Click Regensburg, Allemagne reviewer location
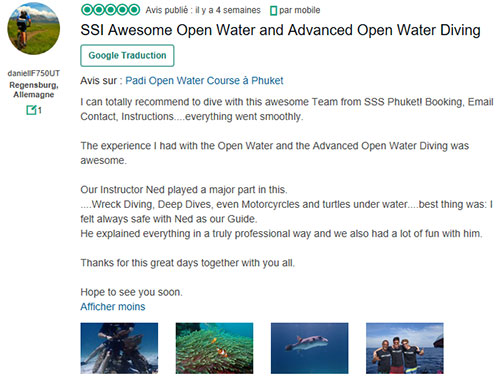Image resolution: width=500 pixels, height=379 pixels. coord(34,90)
